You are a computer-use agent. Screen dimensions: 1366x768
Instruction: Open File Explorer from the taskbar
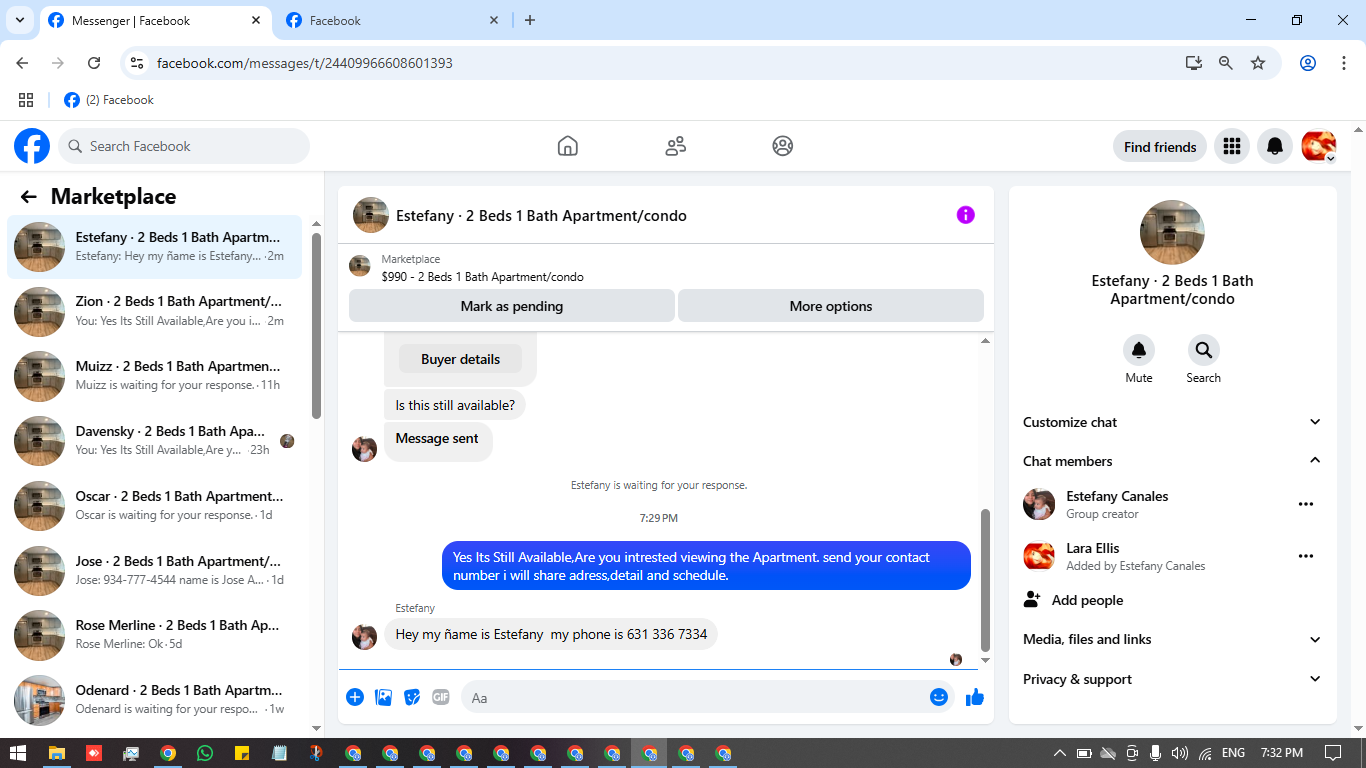[57, 753]
